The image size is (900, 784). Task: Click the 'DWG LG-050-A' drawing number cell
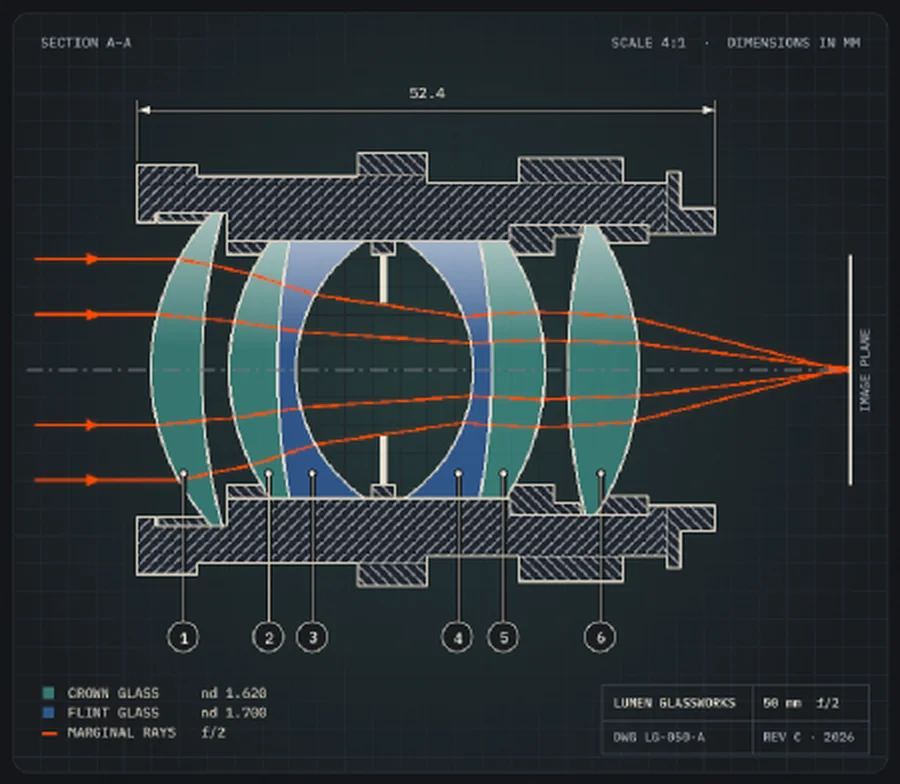677,737
